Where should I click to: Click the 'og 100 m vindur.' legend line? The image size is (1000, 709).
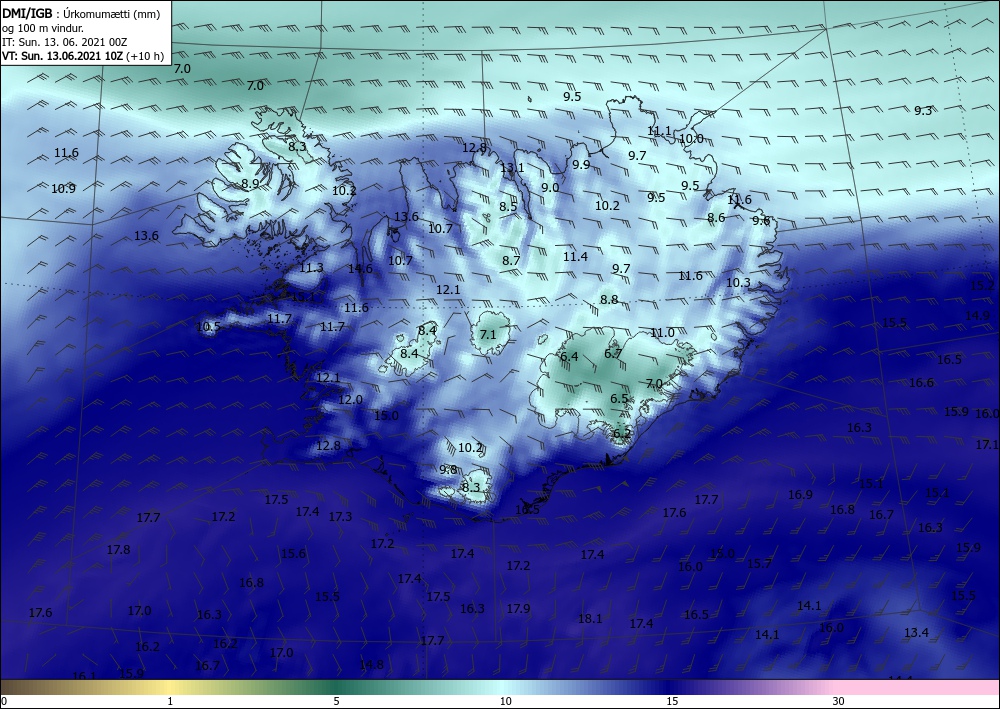coord(43,28)
